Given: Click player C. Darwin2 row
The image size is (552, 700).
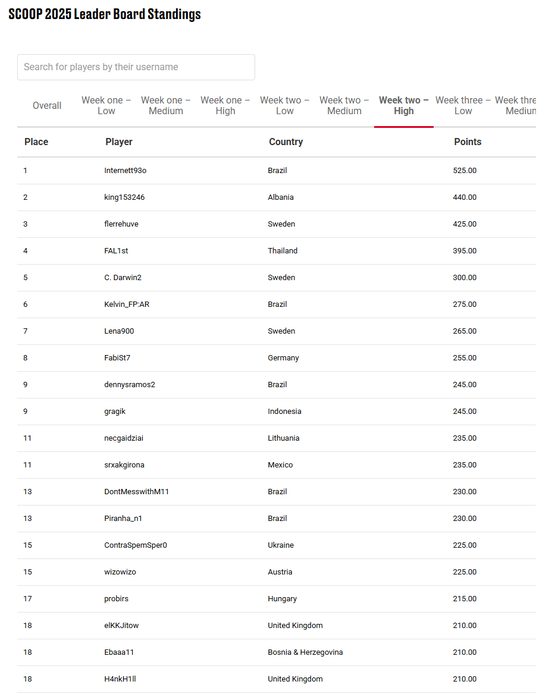Looking at the screenshot, I should click(x=276, y=278).
